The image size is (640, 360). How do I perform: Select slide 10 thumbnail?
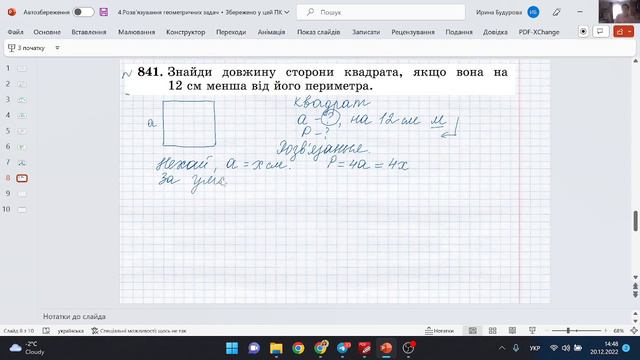(22, 209)
